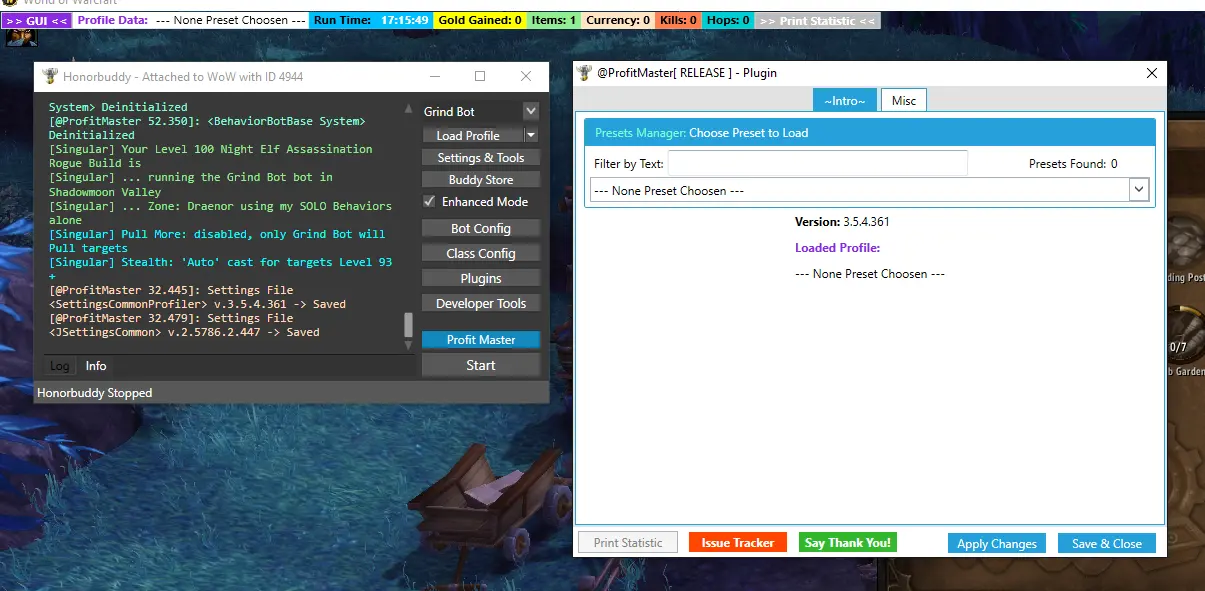Click the Honorbuddy title bar app icon
Image resolution: width=1205 pixels, height=591 pixels.
50,76
